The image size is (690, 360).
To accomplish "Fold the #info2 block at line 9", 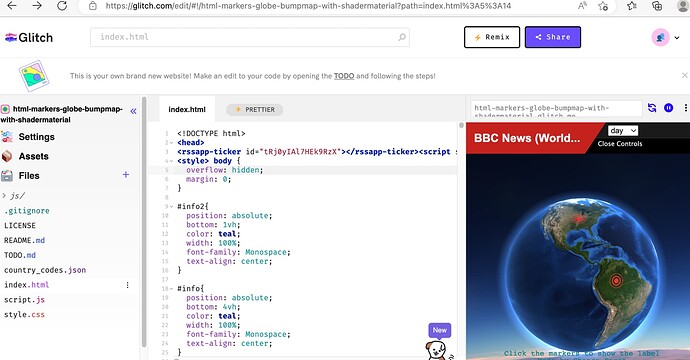I will coord(171,206).
